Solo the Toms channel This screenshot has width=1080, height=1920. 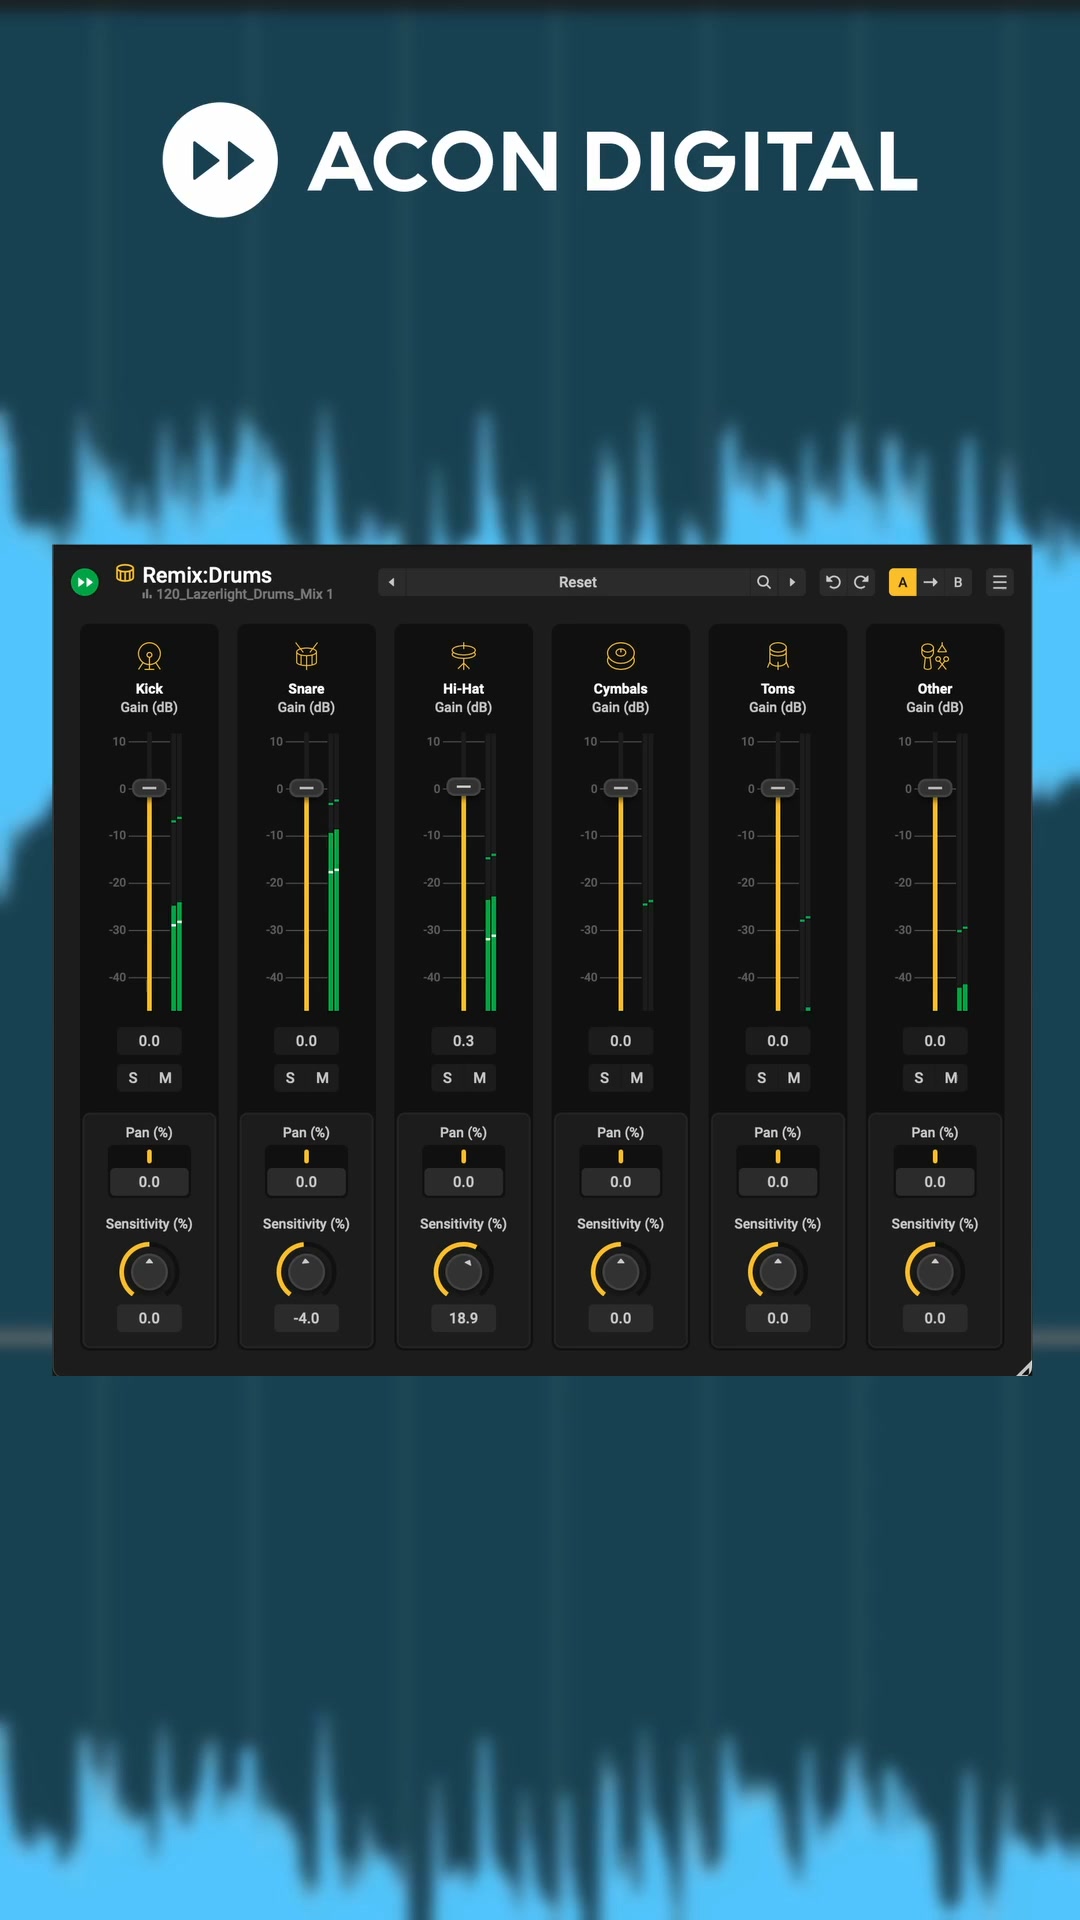pos(762,1078)
